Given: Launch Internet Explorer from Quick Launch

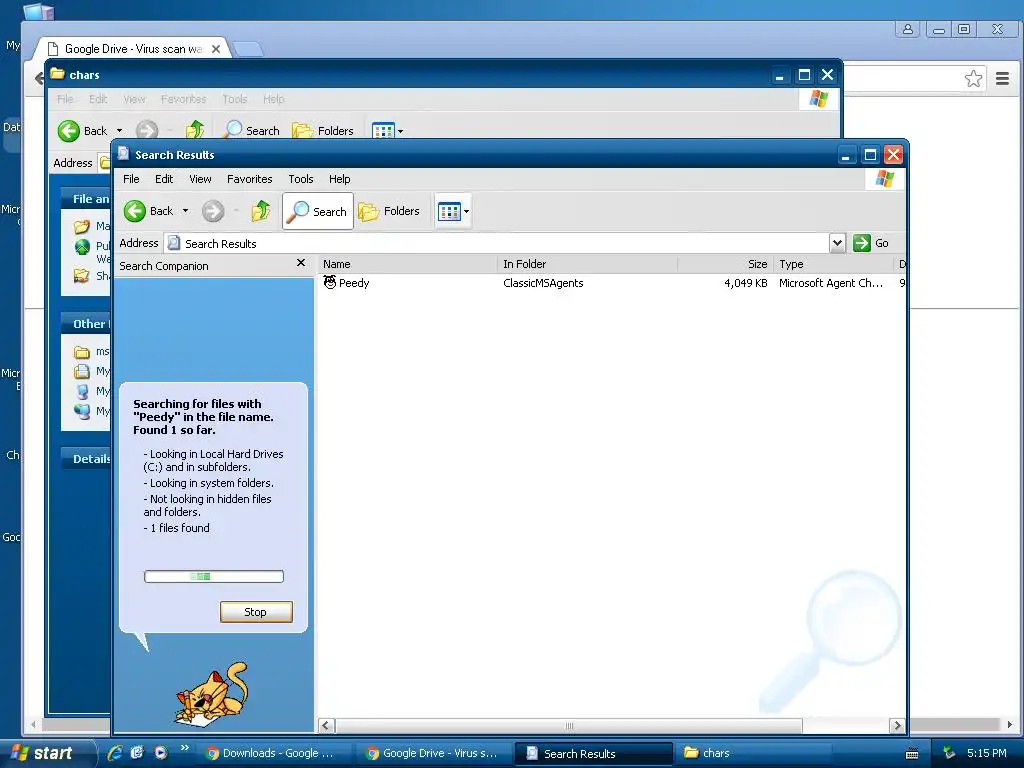Looking at the screenshot, I should point(115,753).
